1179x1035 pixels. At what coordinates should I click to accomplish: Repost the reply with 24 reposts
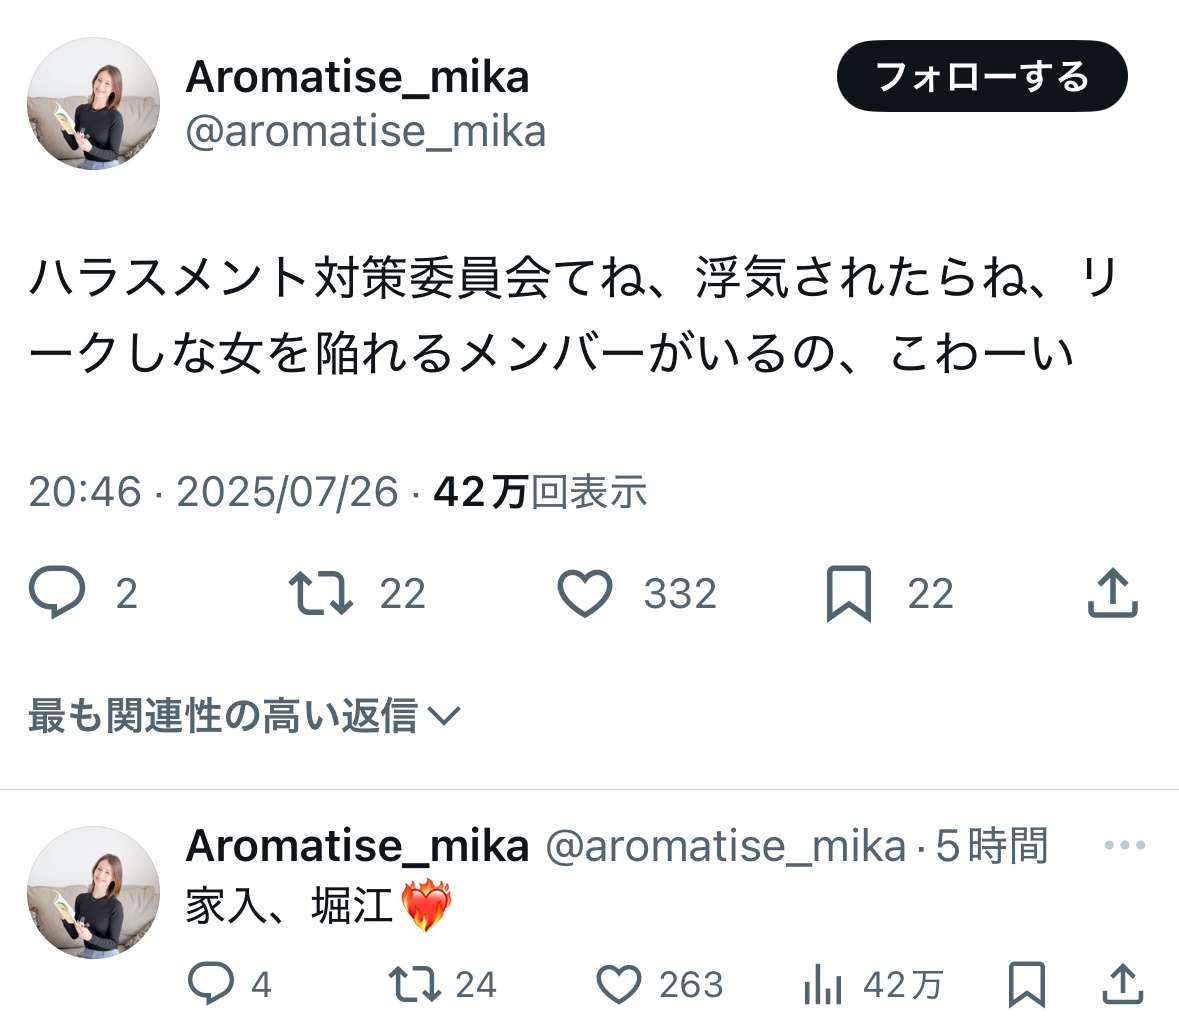point(415,984)
